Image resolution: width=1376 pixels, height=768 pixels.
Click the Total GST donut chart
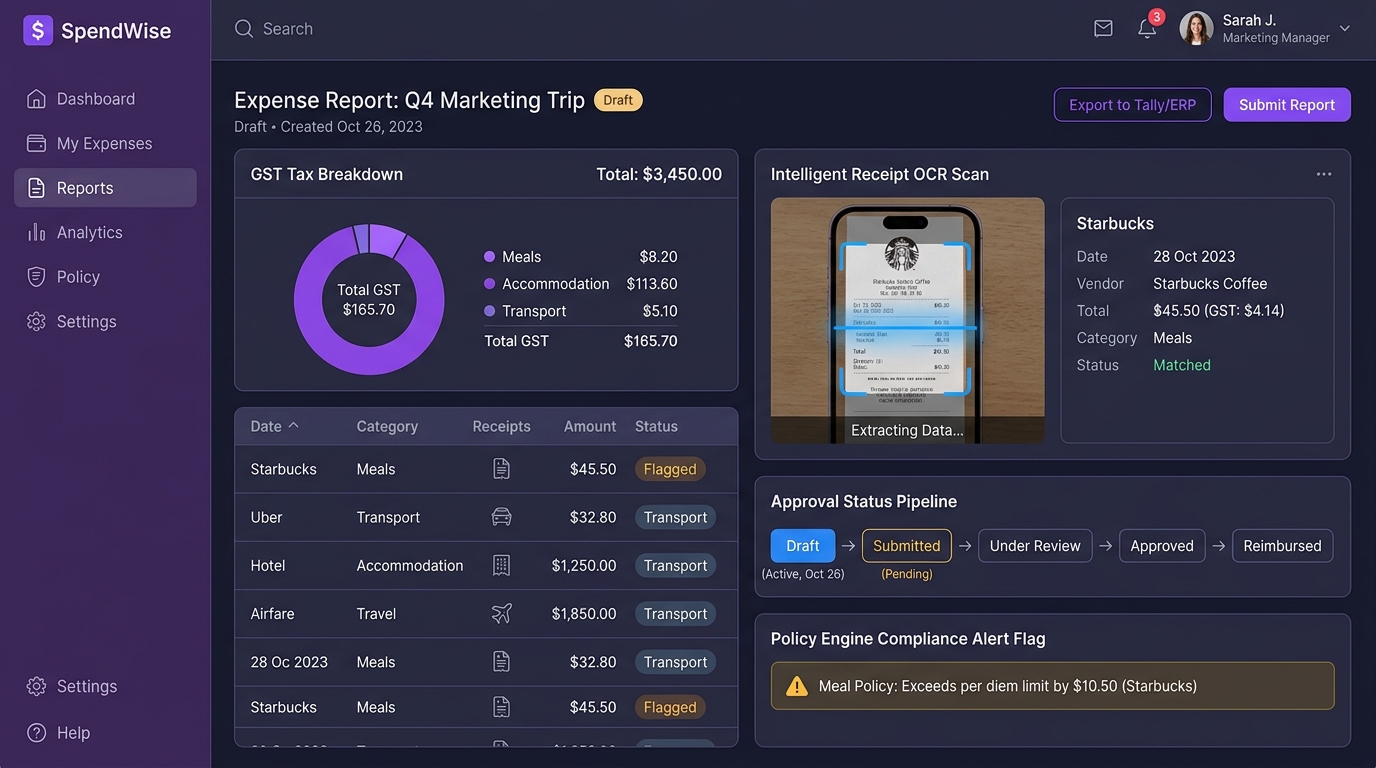click(x=369, y=300)
